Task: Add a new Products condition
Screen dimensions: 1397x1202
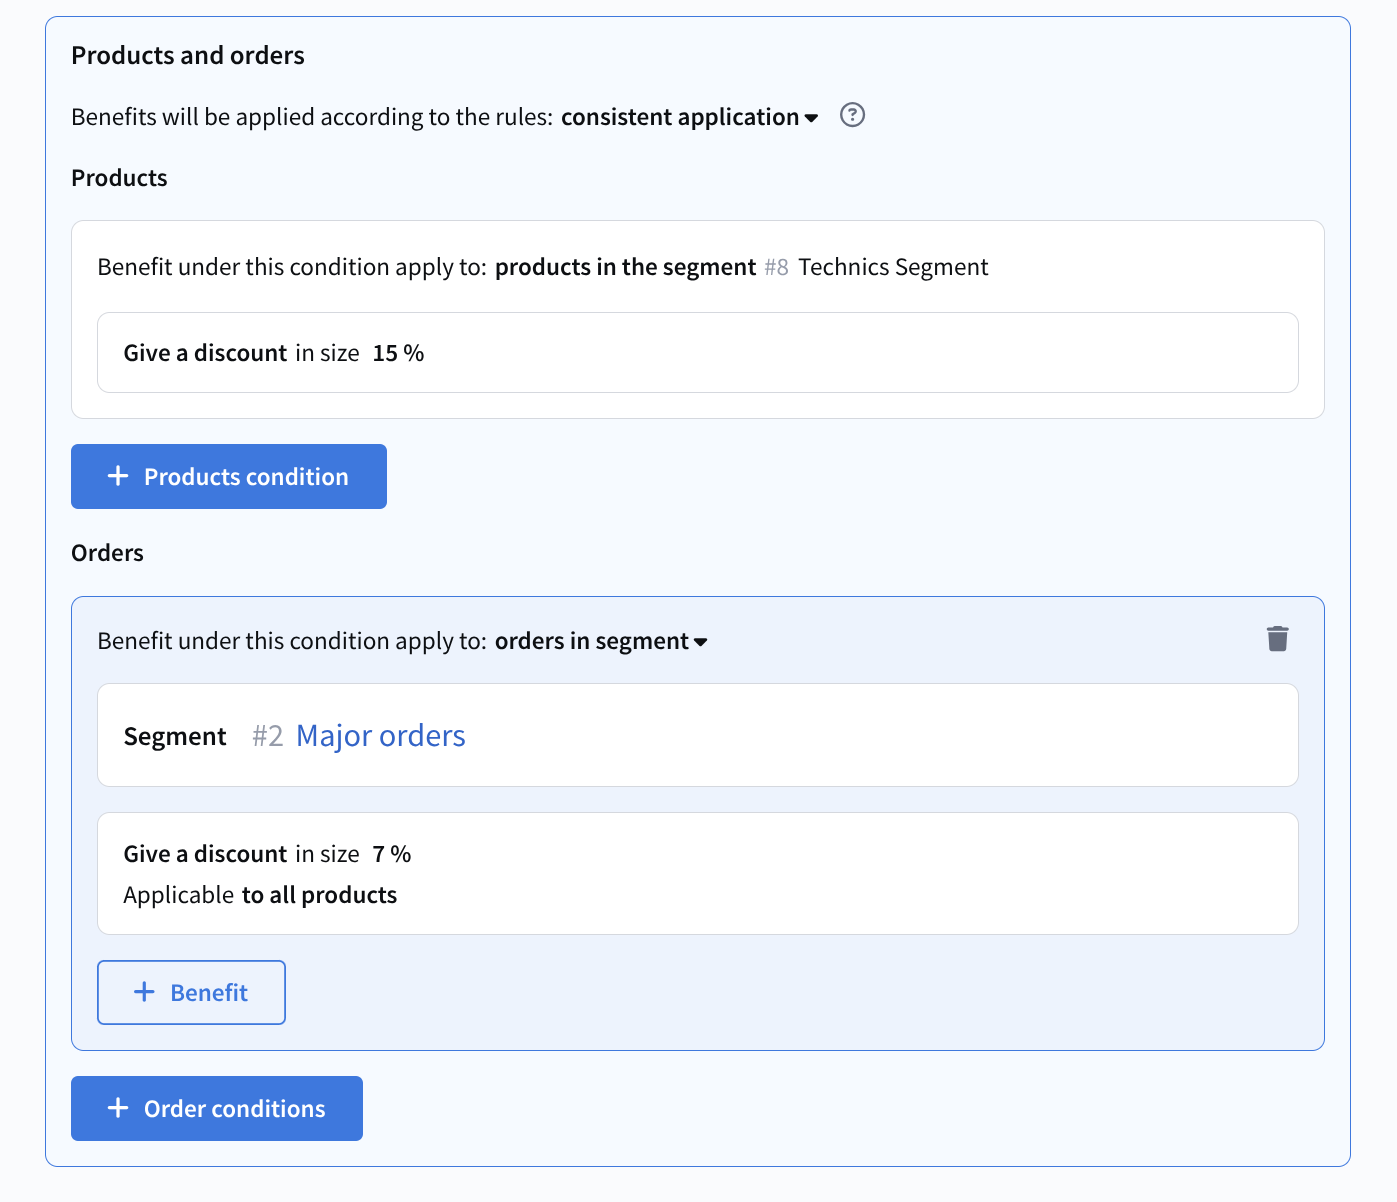Action: (229, 476)
